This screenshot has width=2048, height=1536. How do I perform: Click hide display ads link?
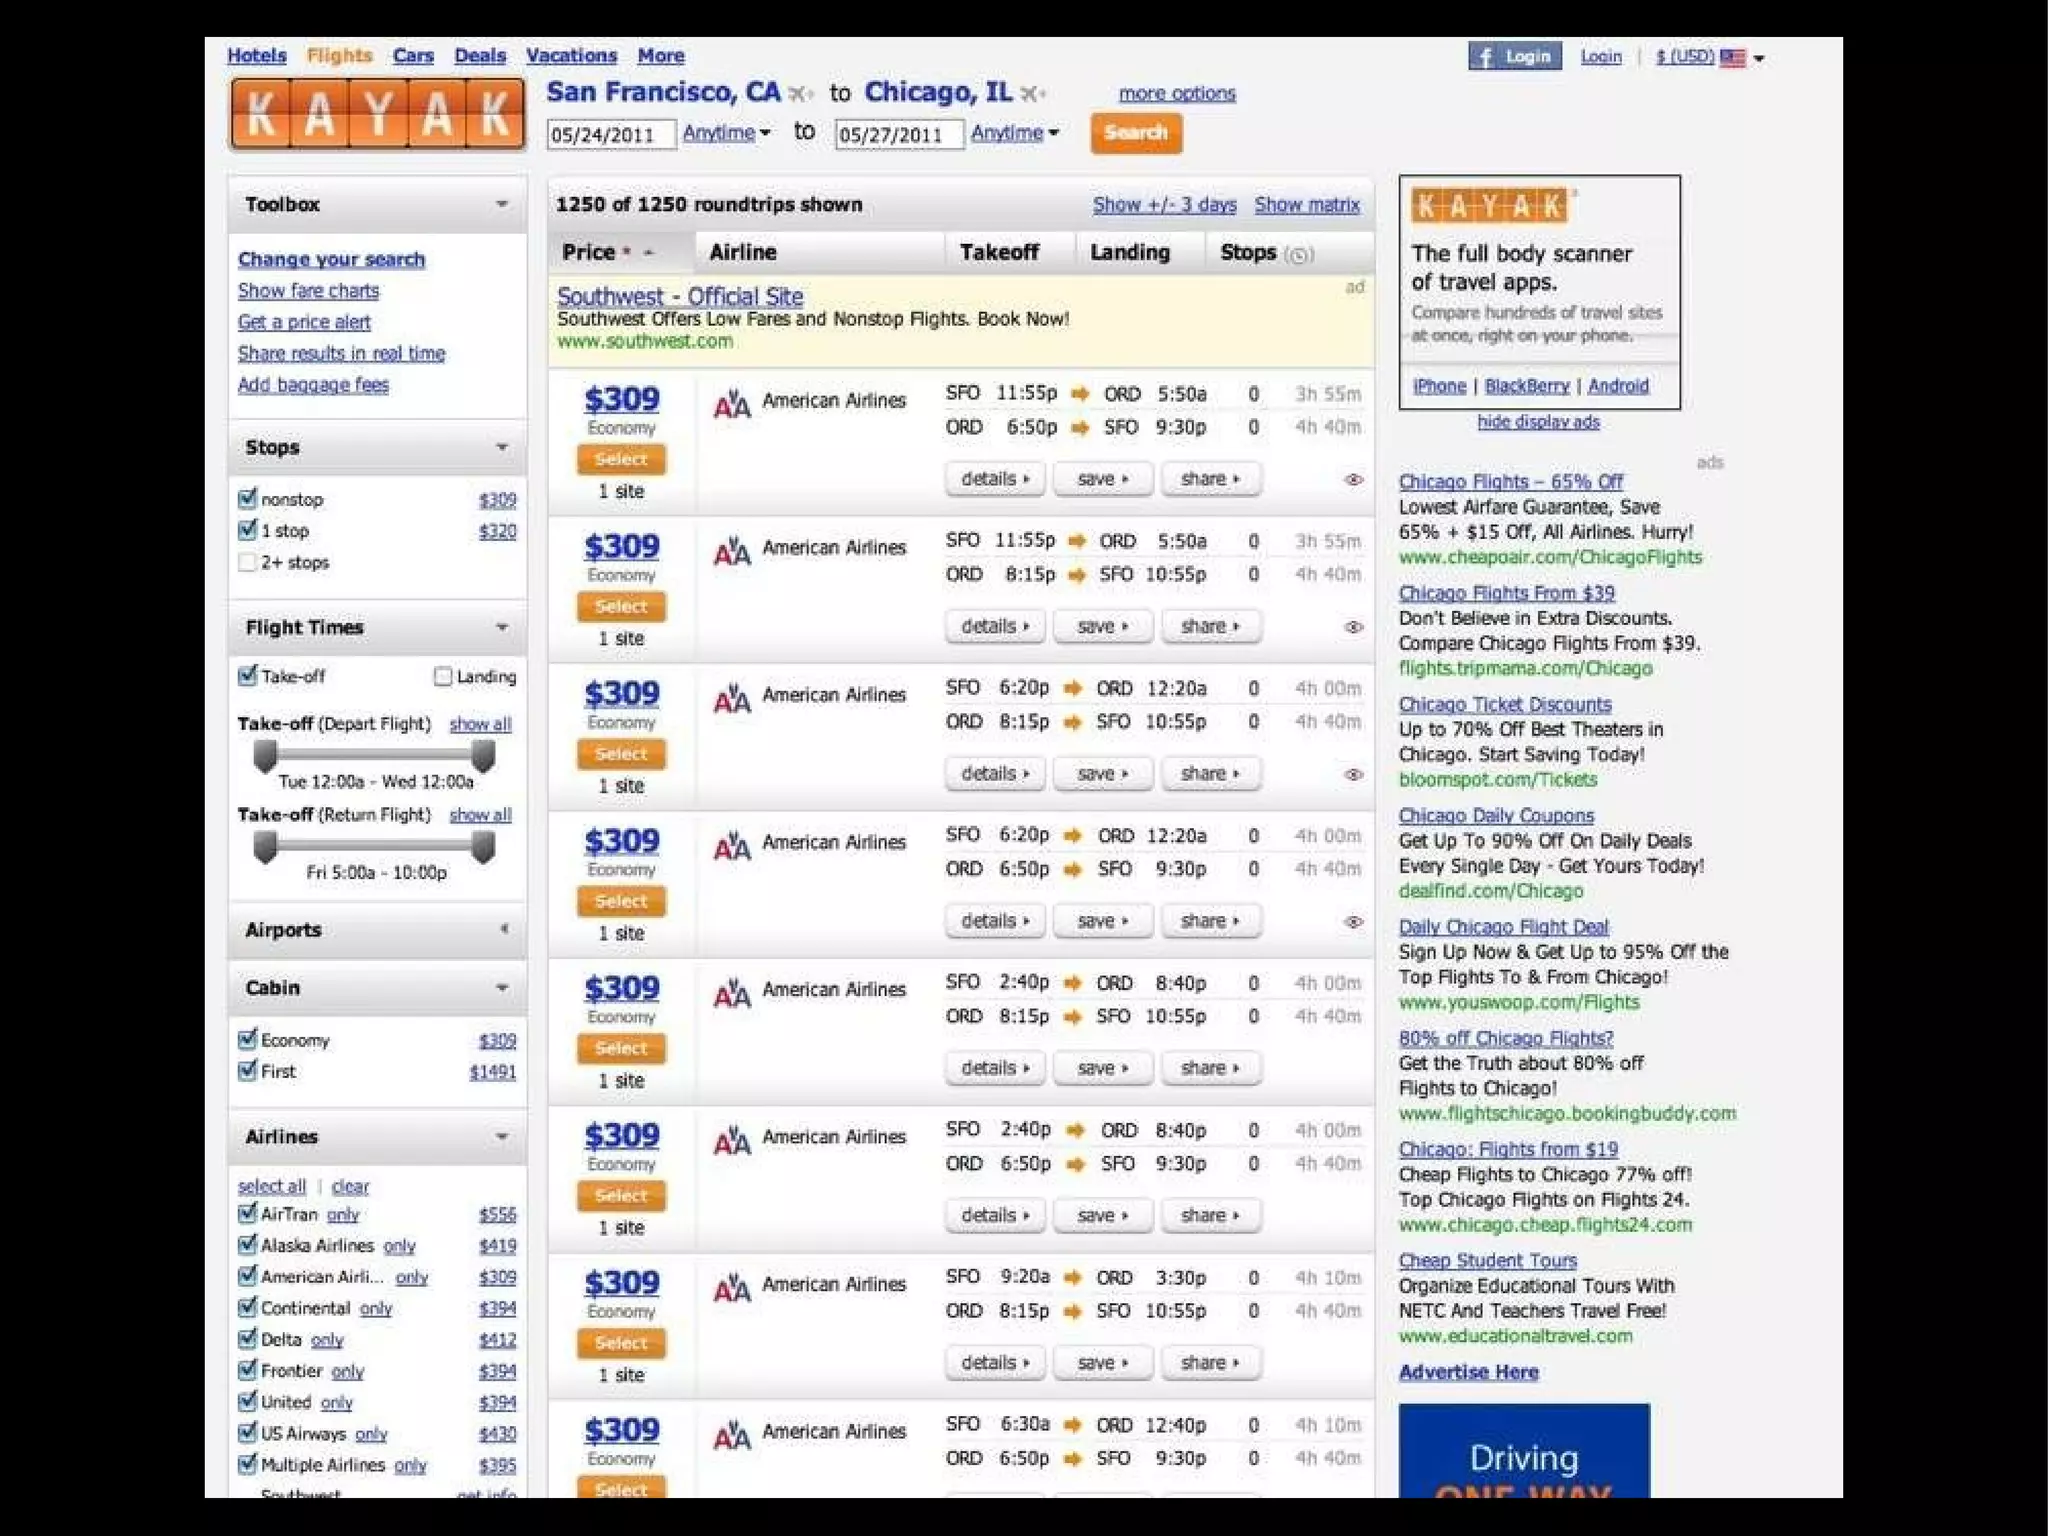click(x=1538, y=422)
